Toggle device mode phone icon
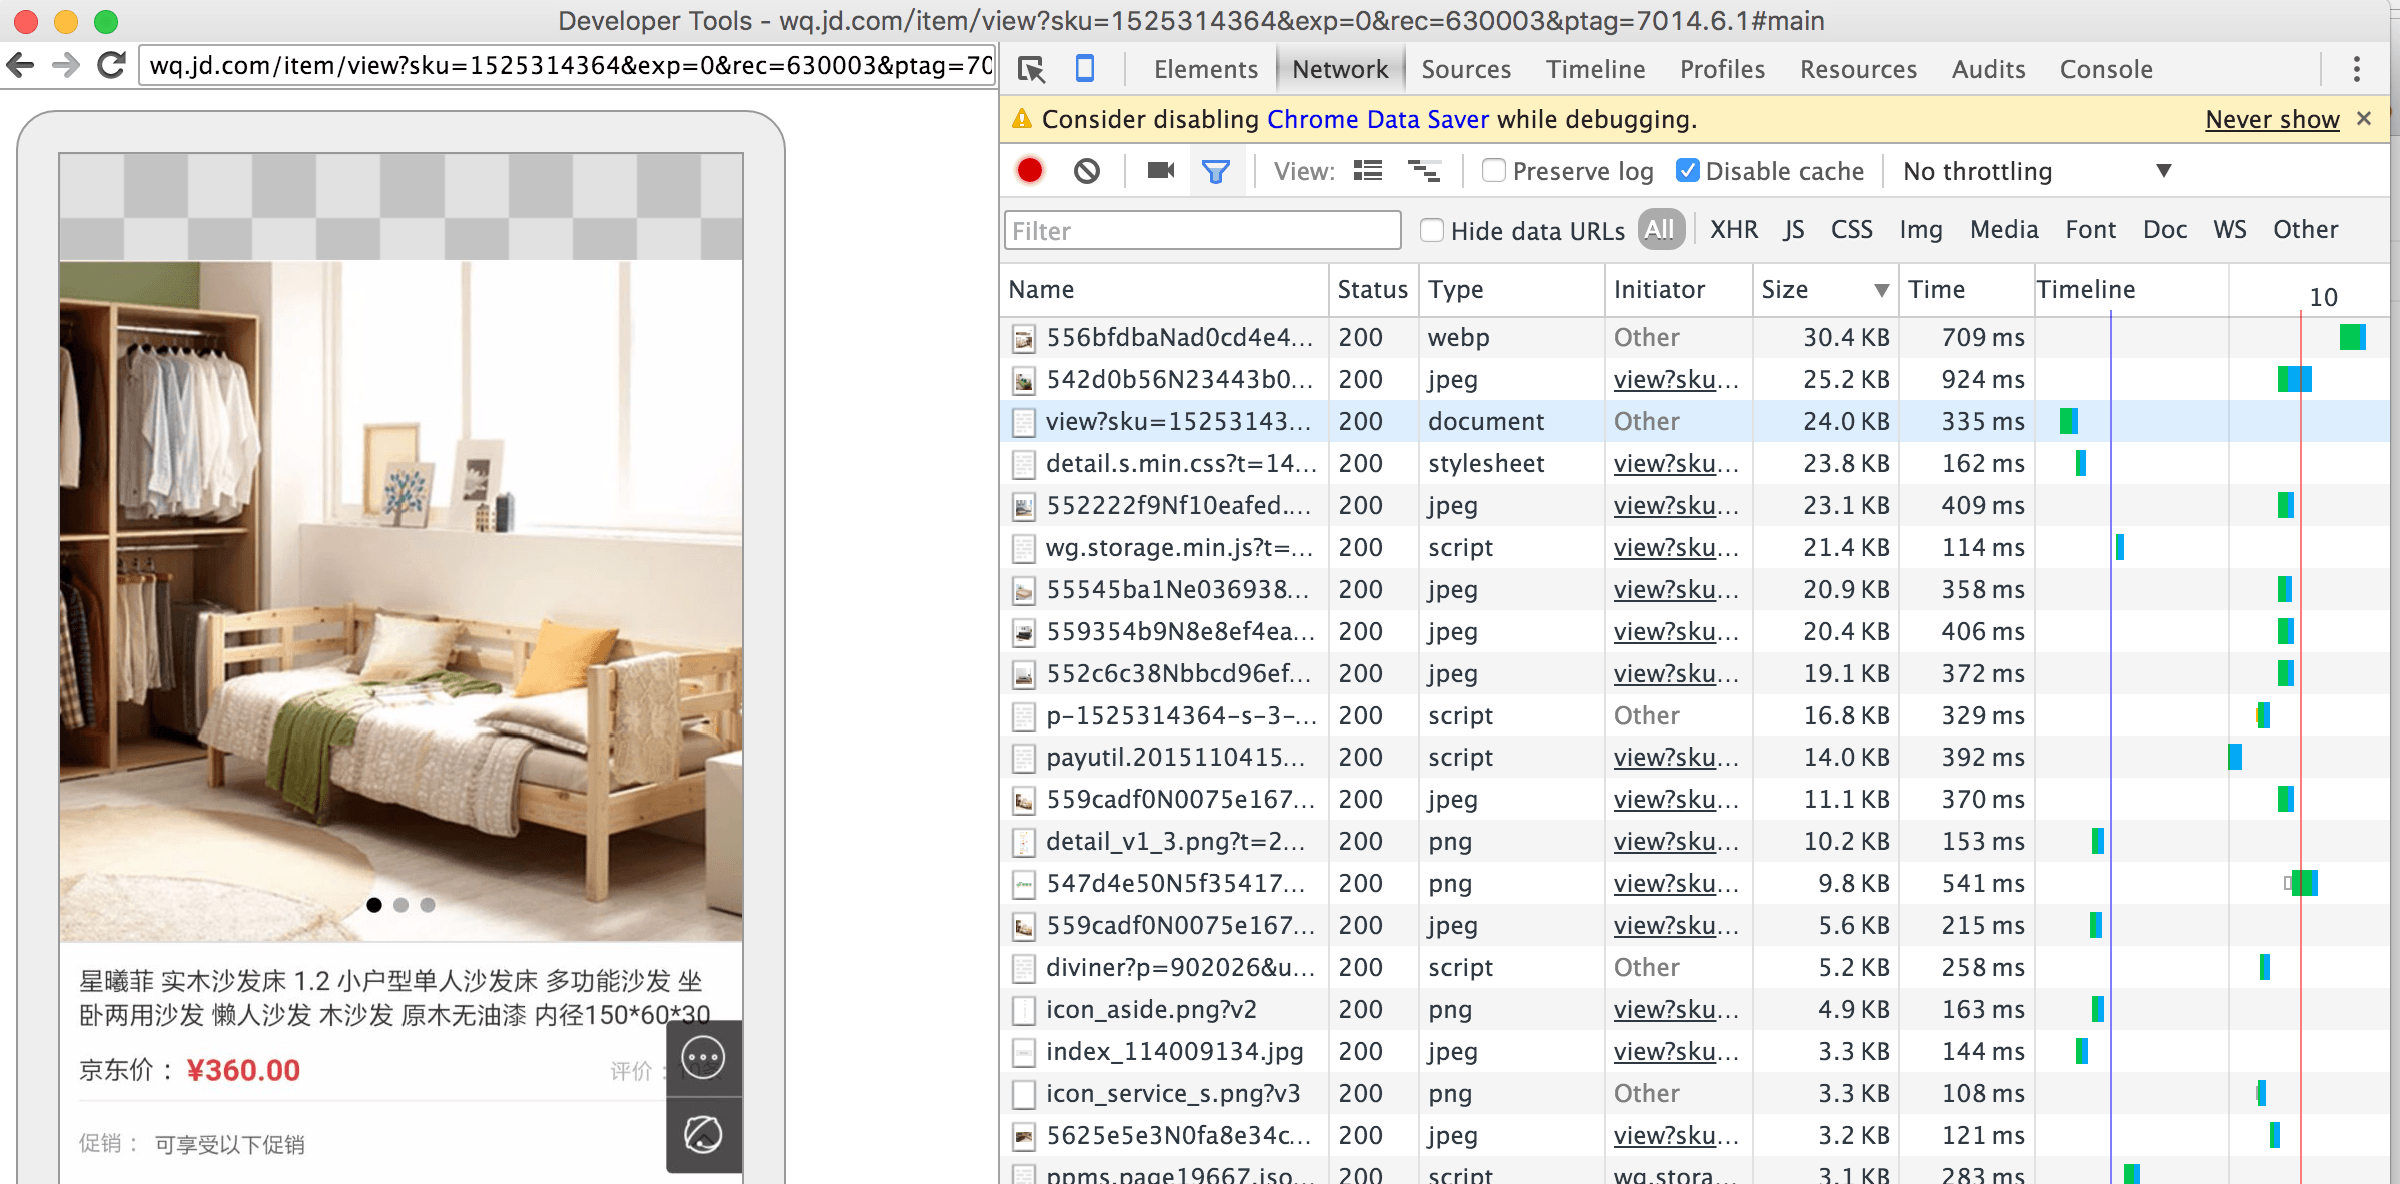Image resolution: width=2400 pixels, height=1184 pixels. coord(1084,68)
